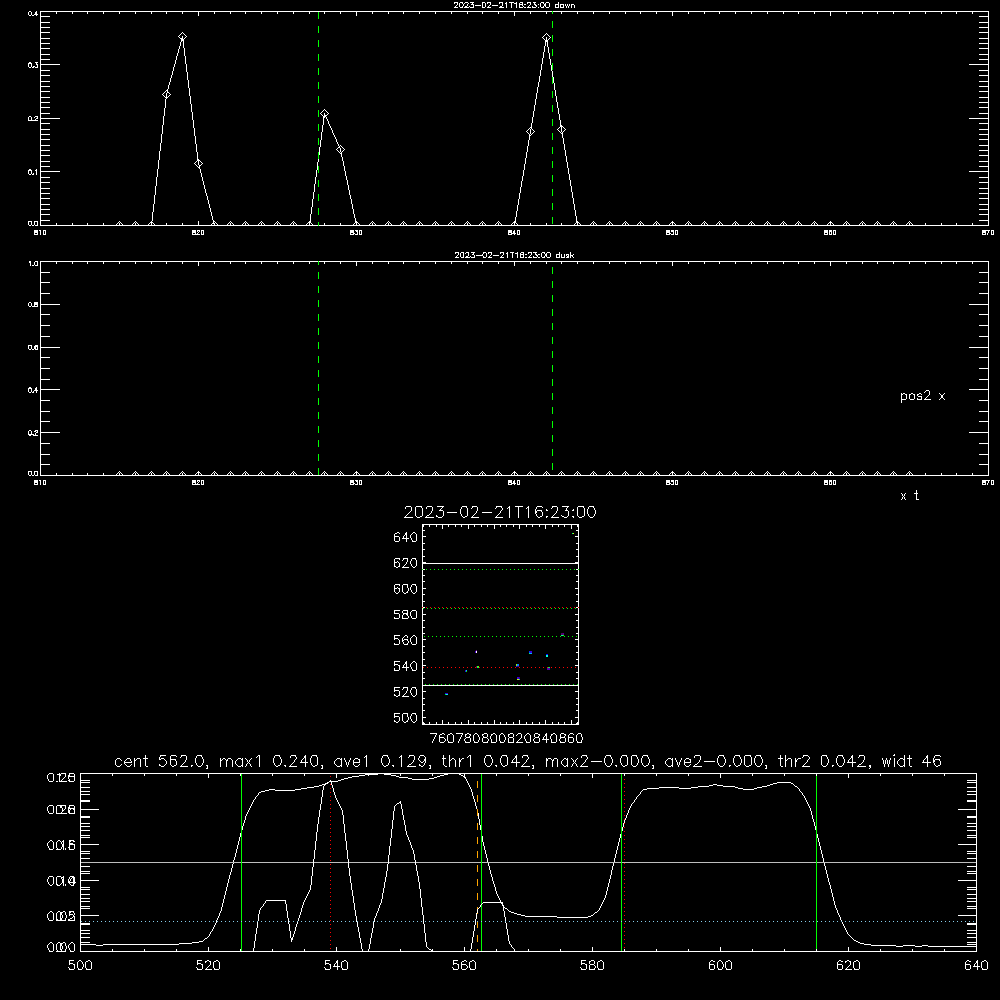
Task: Click the x-axis label '500' on bottom plot
Action: [x=80, y=966]
